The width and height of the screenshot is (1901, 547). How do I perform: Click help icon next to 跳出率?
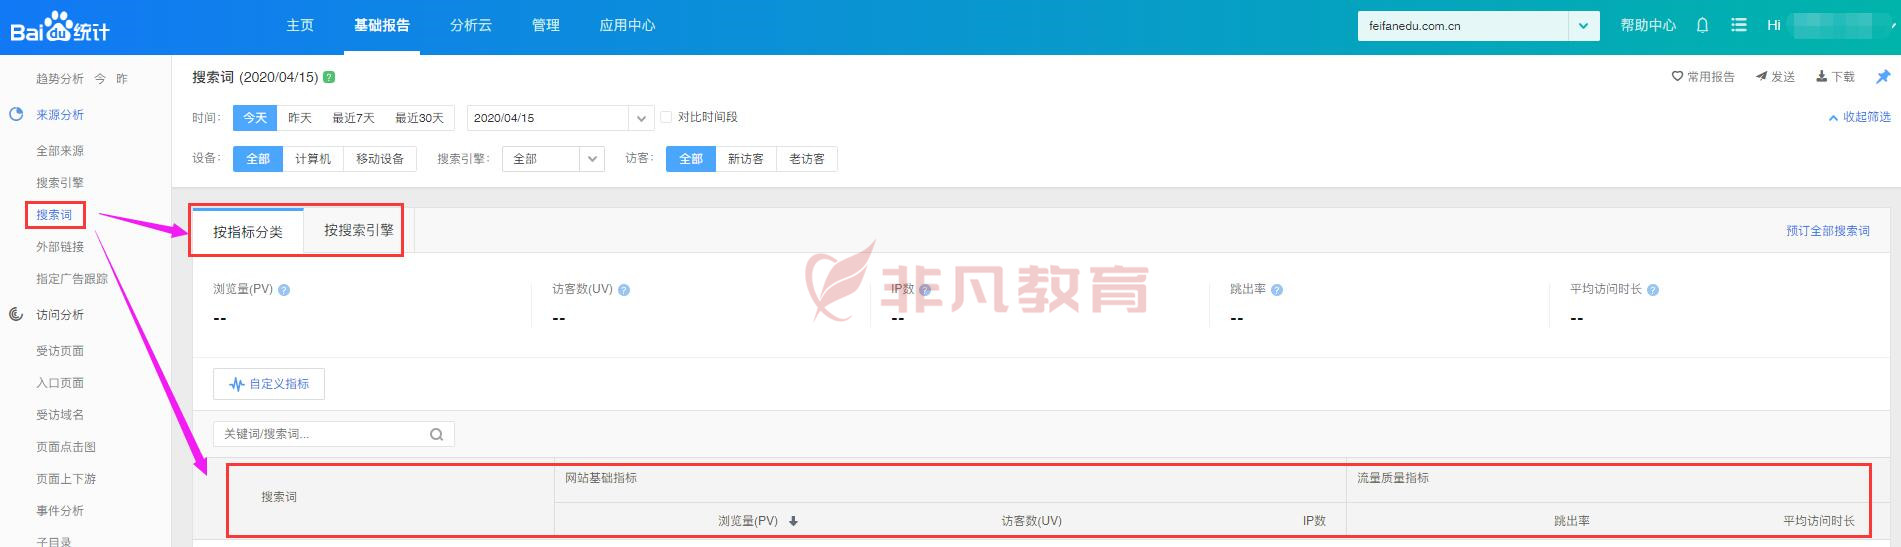[x=1277, y=290]
